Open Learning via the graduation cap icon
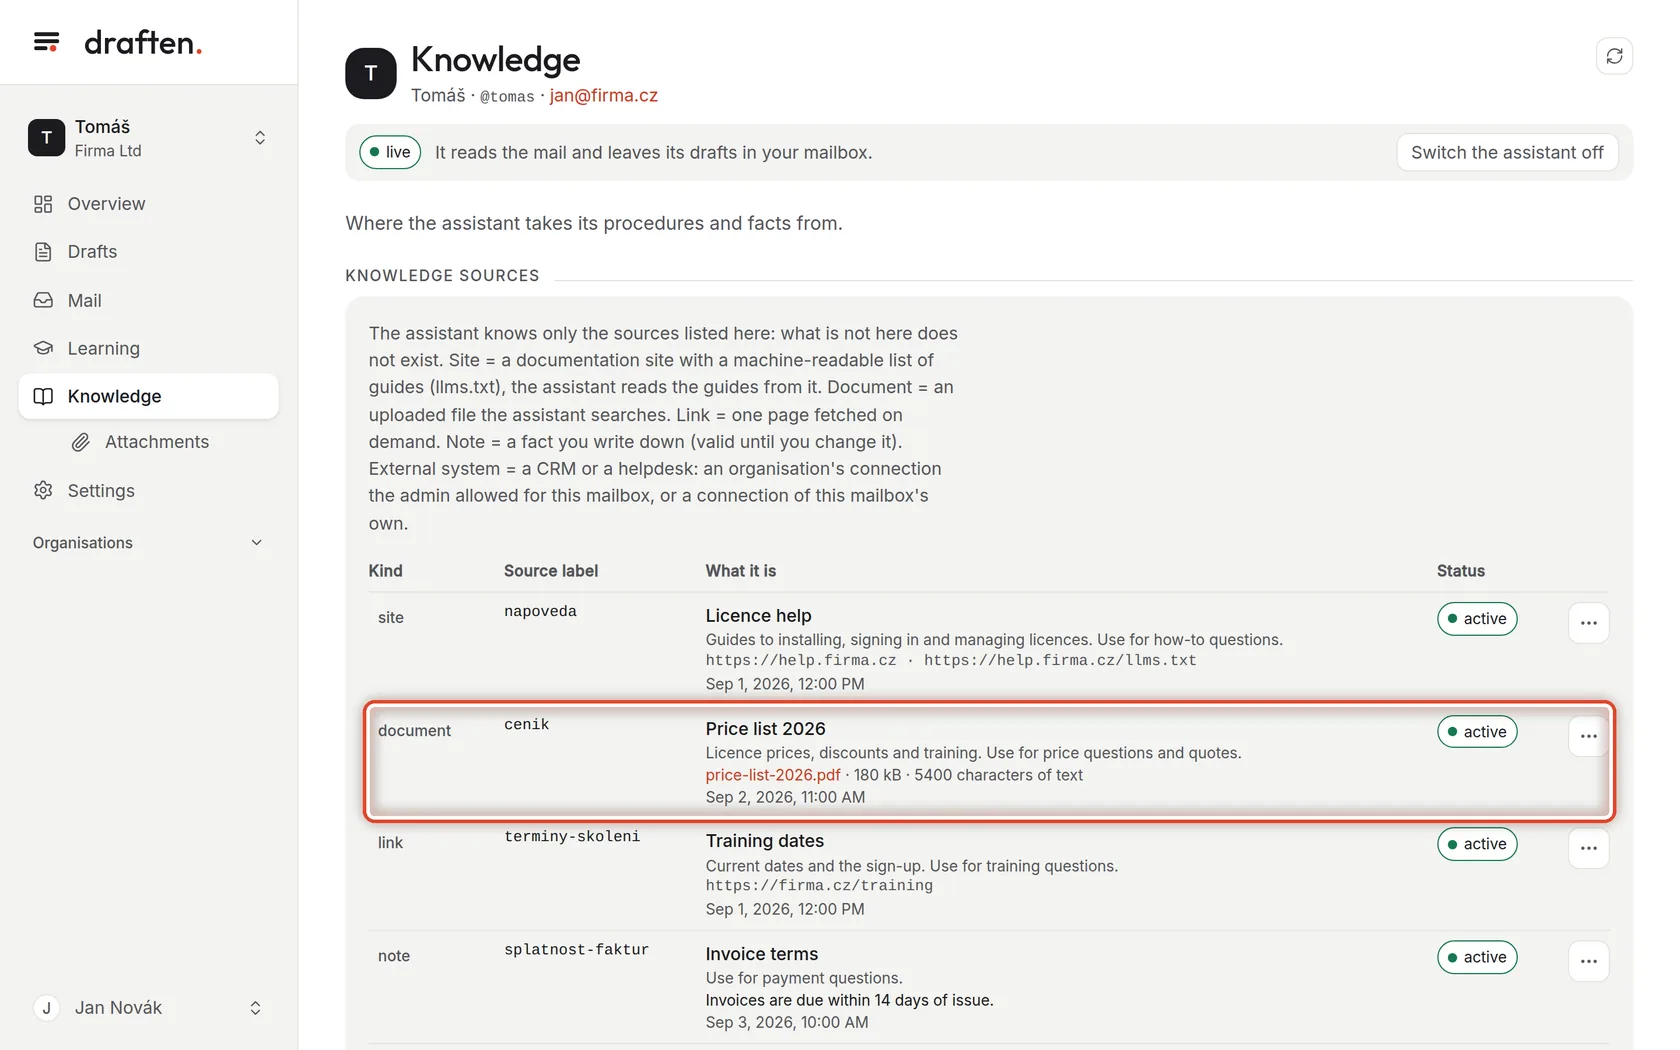Viewport: 1680px width, 1050px height. 43,348
